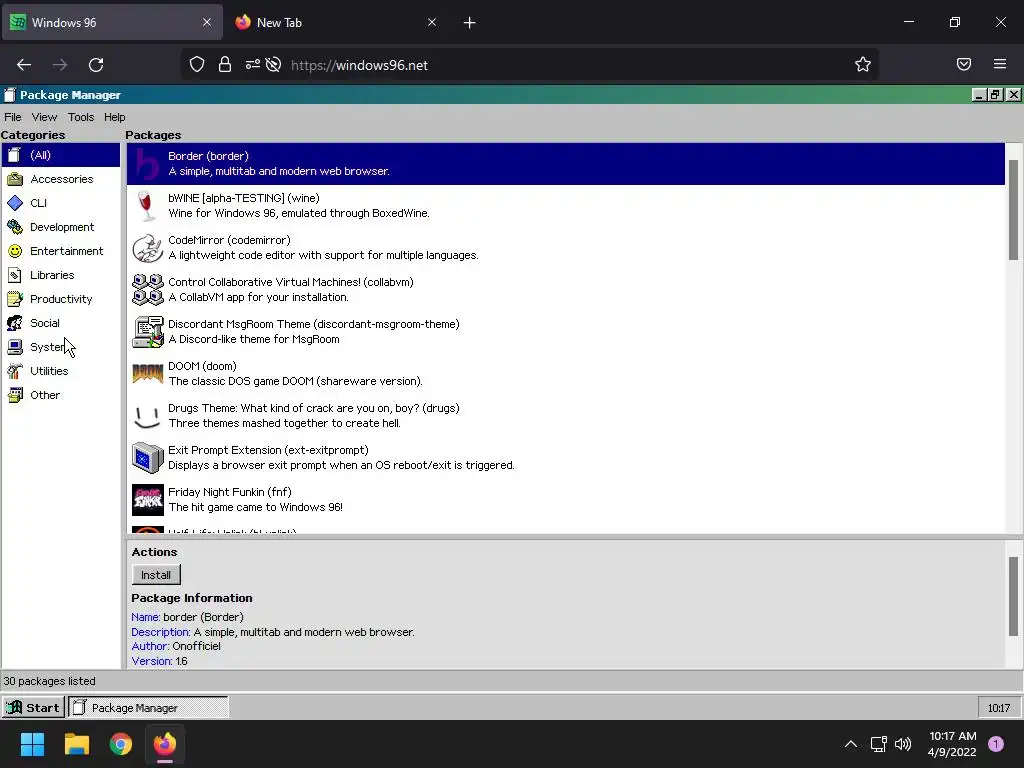Select the DOOM (doom) package text
This screenshot has height=768, width=1024.
click(202, 366)
